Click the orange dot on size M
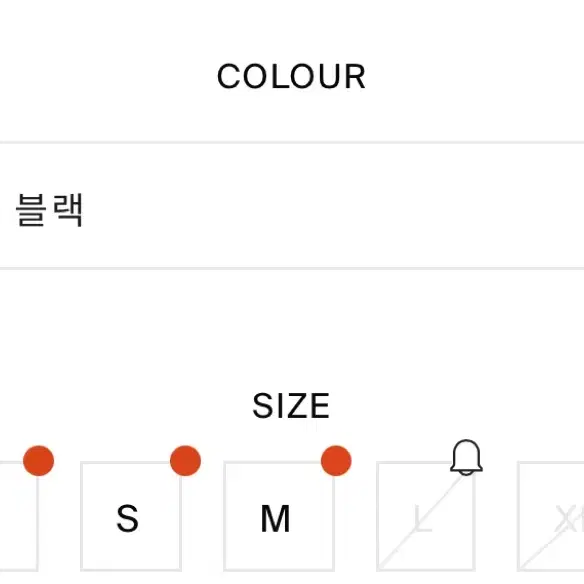Viewport: 584px width, 584px height. click(x=336, y=461)
